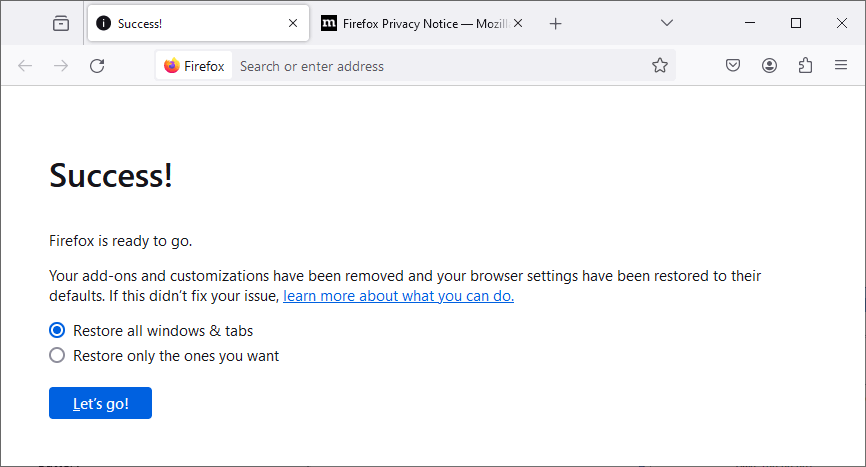Image resolution: width=866 pixels, height=467 pixels.
Task: Close the Success! tab
Action: click(x=293, y=23)
